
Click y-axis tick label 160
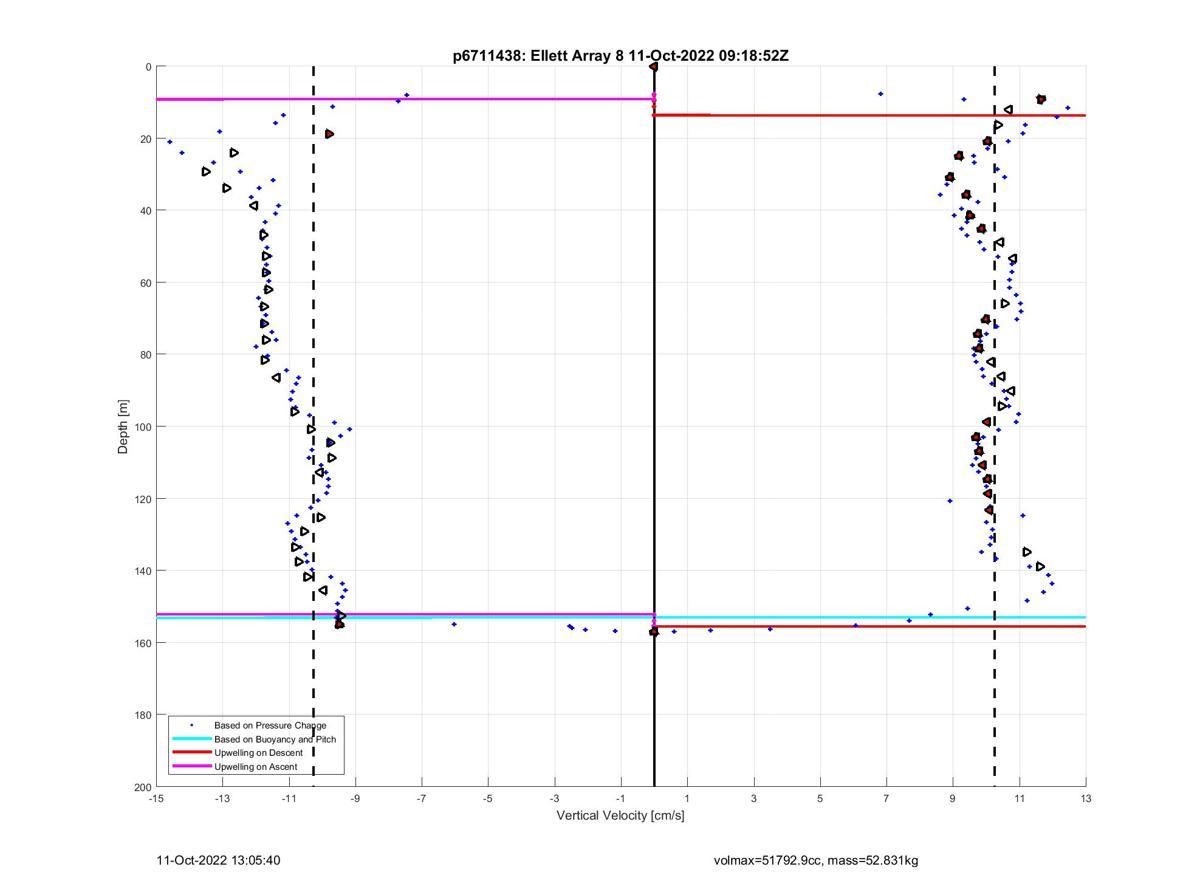point(142,643)
